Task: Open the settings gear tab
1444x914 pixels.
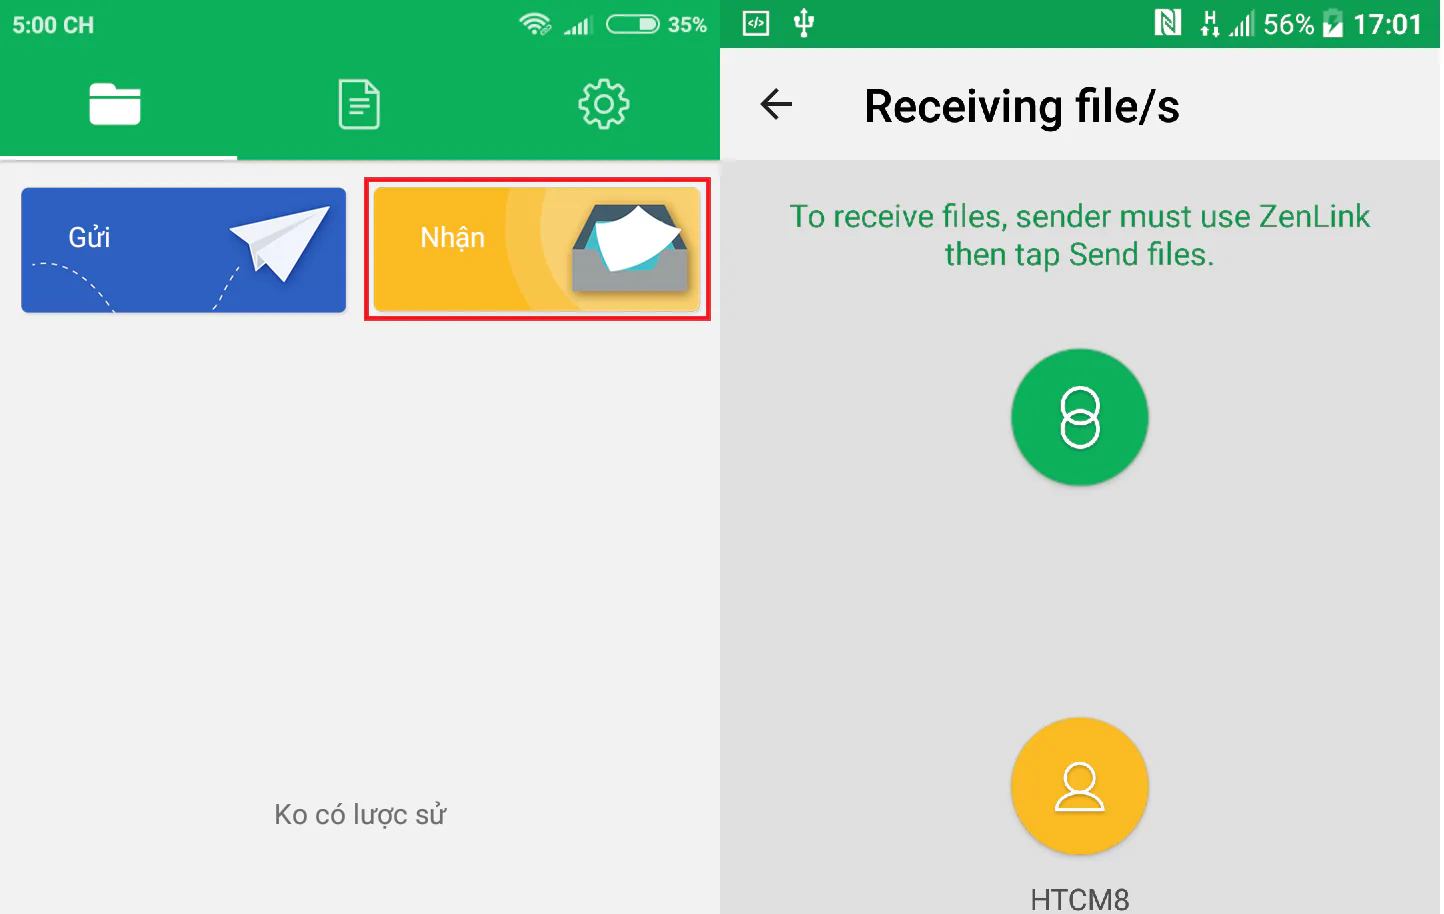Action: (x=603, y=104)
